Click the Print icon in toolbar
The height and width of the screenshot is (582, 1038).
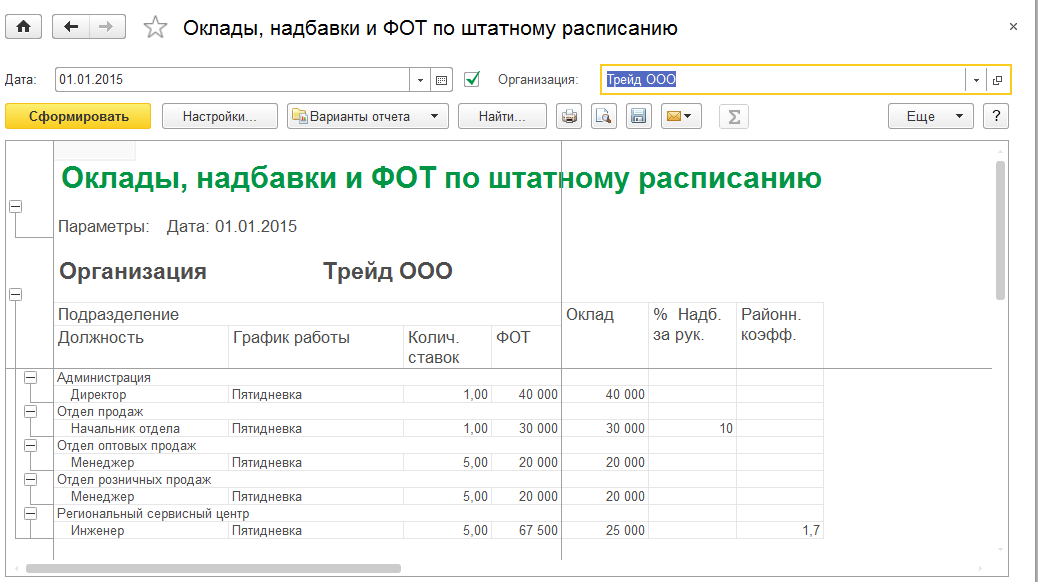[x=570, y=117]
